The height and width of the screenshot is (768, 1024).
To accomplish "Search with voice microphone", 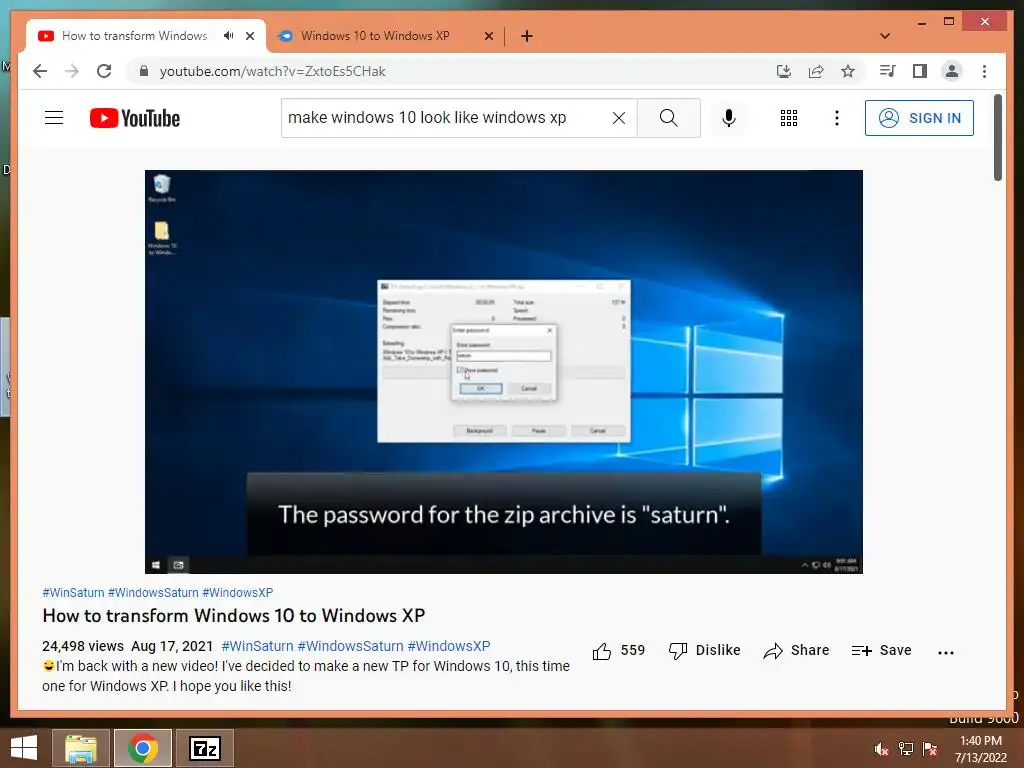I will (x=729, y=118).
